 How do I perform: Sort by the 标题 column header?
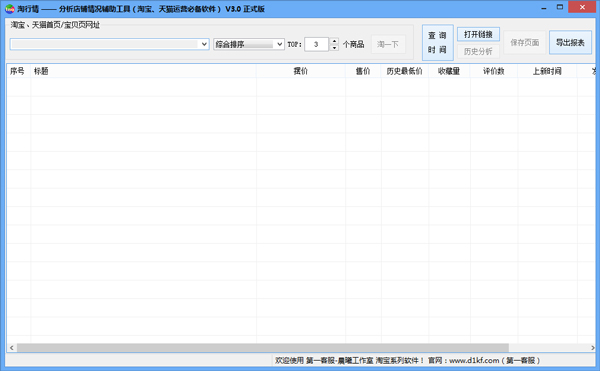(x=143, y=71)
